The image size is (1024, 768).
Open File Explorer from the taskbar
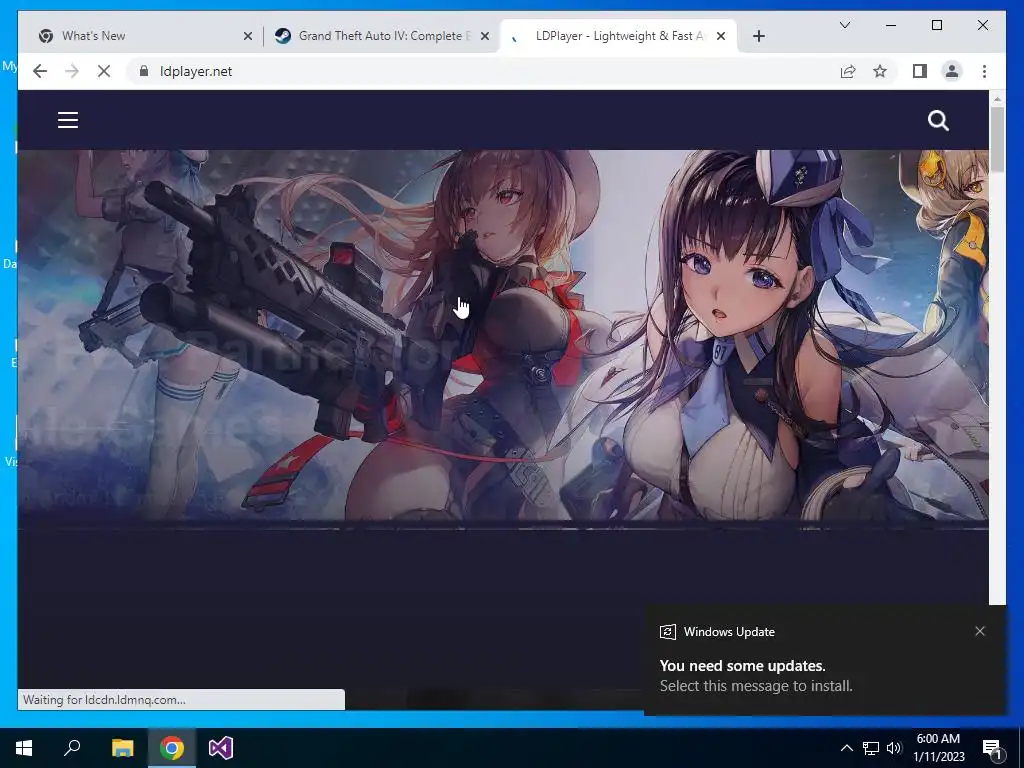[122, 748]
